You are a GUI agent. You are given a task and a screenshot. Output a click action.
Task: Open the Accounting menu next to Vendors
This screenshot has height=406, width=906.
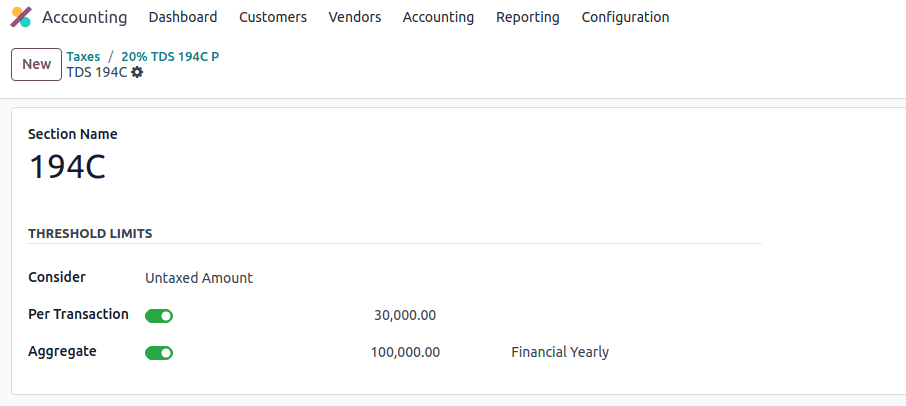pyautogui.click(x=438, y=17)
